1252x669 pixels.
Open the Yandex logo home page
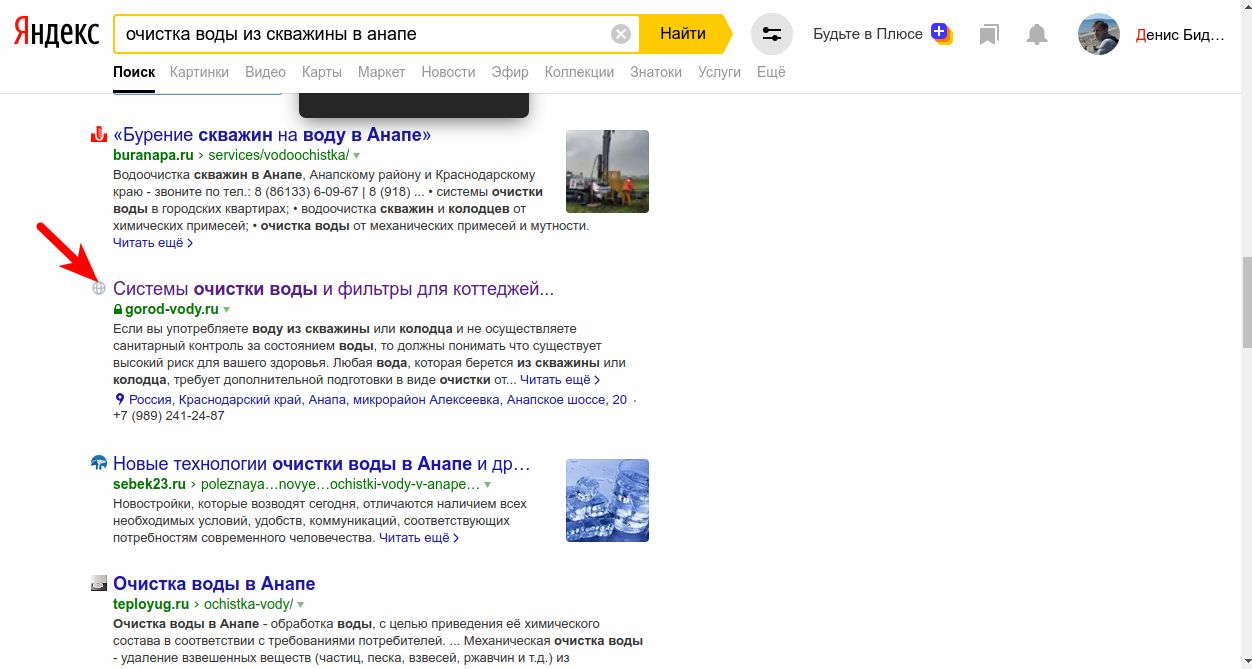pyautogui.click(x=56, y=34)
